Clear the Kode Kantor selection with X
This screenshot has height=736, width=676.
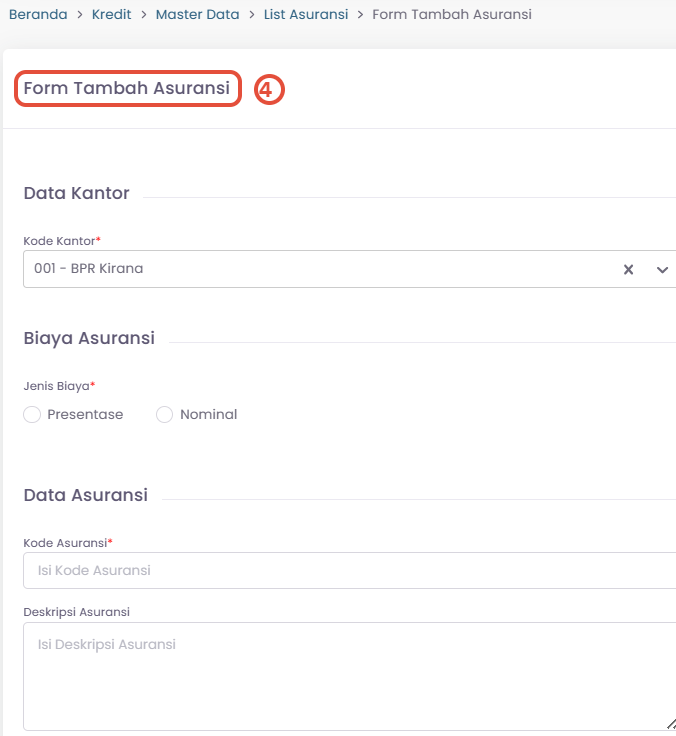628,269
